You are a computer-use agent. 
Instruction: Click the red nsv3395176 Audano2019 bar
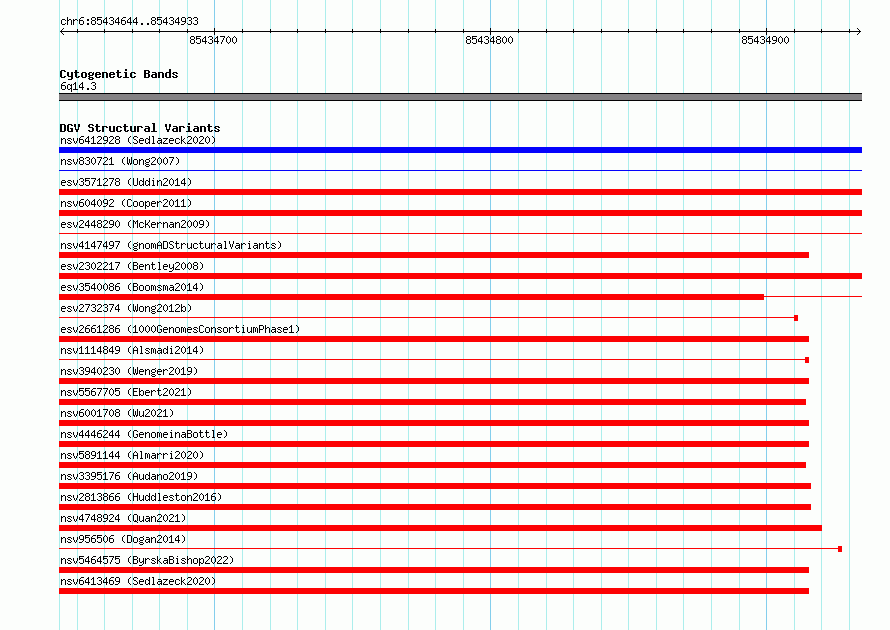(435, 486)
